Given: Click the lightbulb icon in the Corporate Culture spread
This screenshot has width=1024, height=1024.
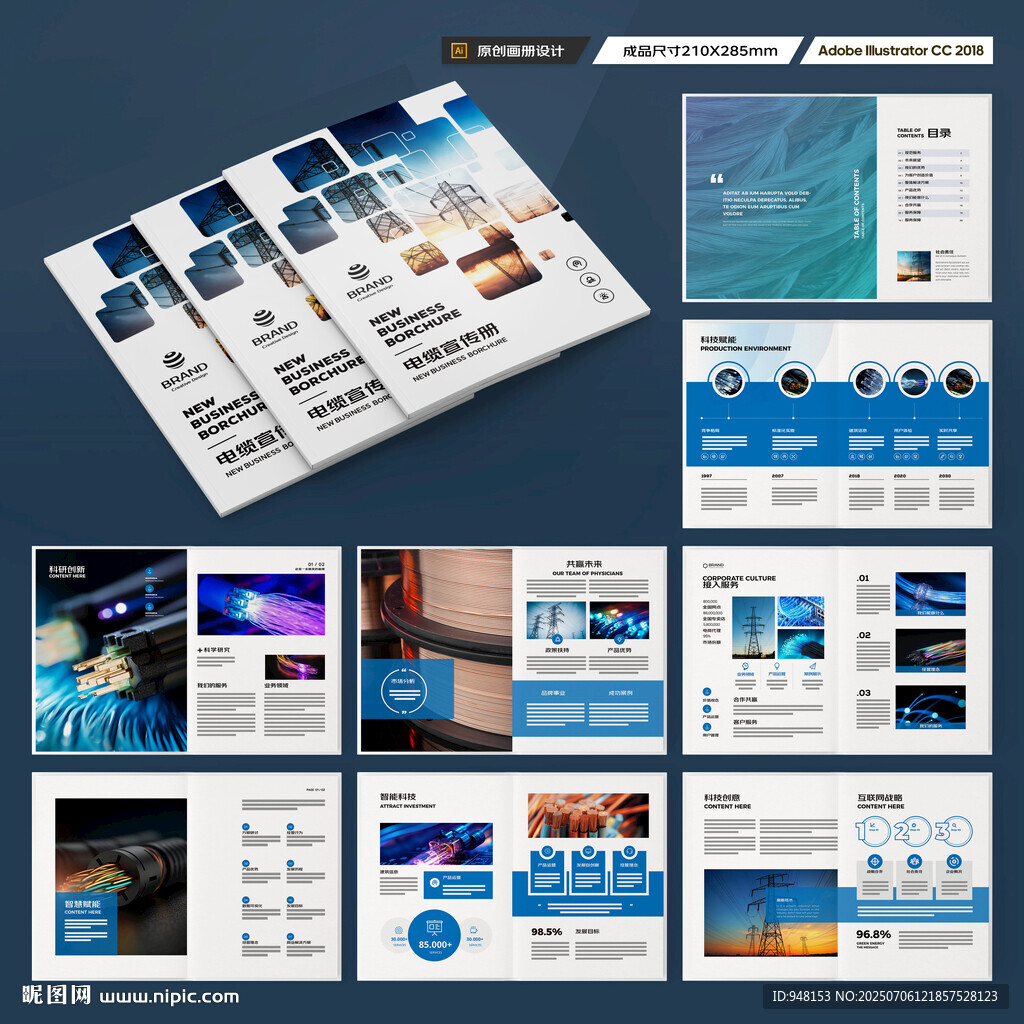Looking at the screenshot, I should pos(776,665).
